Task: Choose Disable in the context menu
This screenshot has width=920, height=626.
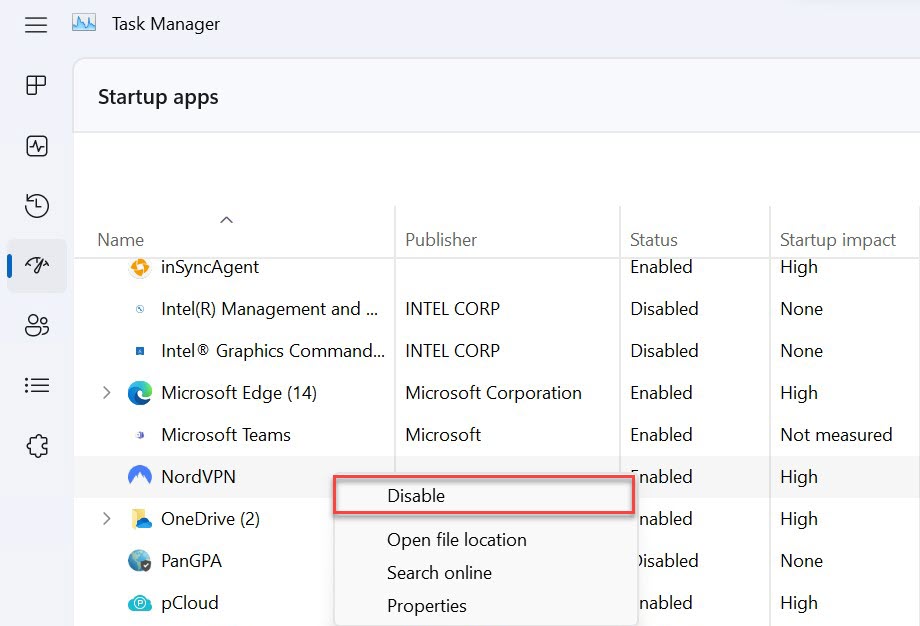Action: 484,496
